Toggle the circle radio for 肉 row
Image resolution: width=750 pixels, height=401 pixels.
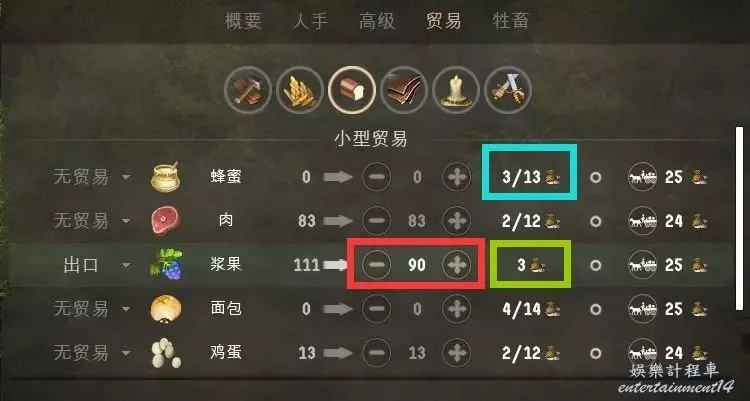coord(596,221)
